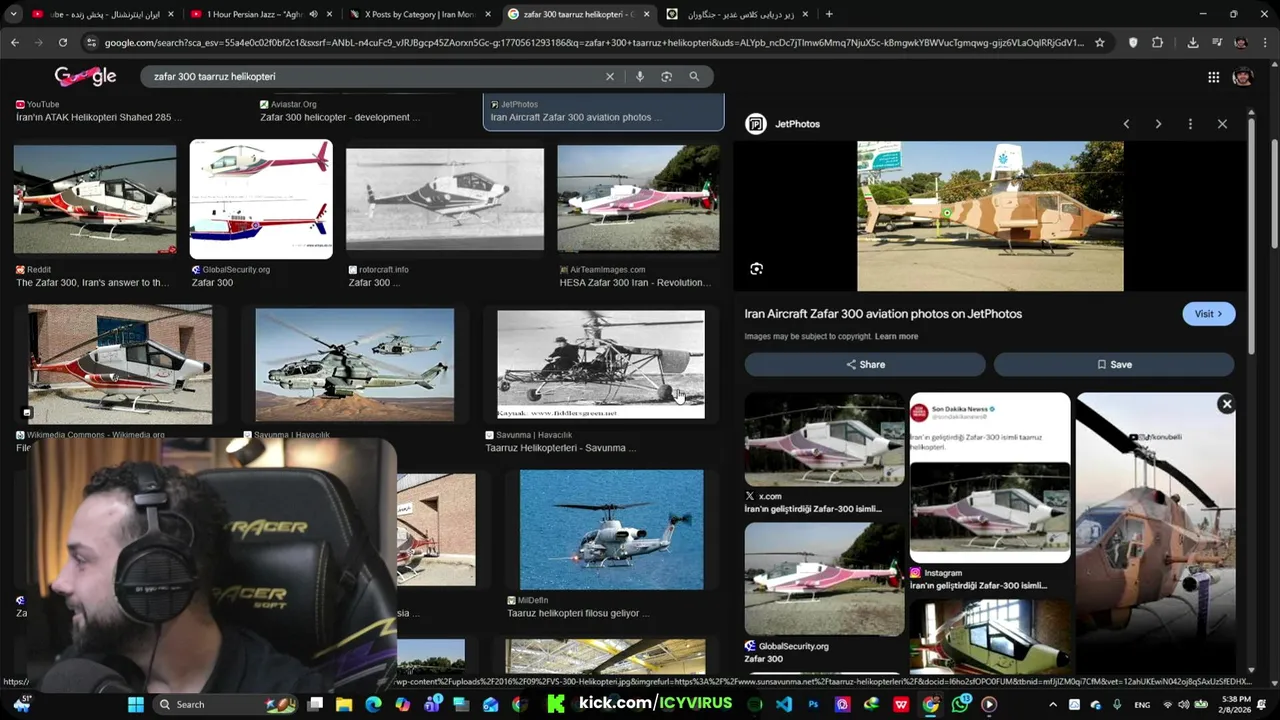This screenshot has height=720, width=1280.
Task: Close the JetPhotos image preview panel
Action: pos(1222,124)
